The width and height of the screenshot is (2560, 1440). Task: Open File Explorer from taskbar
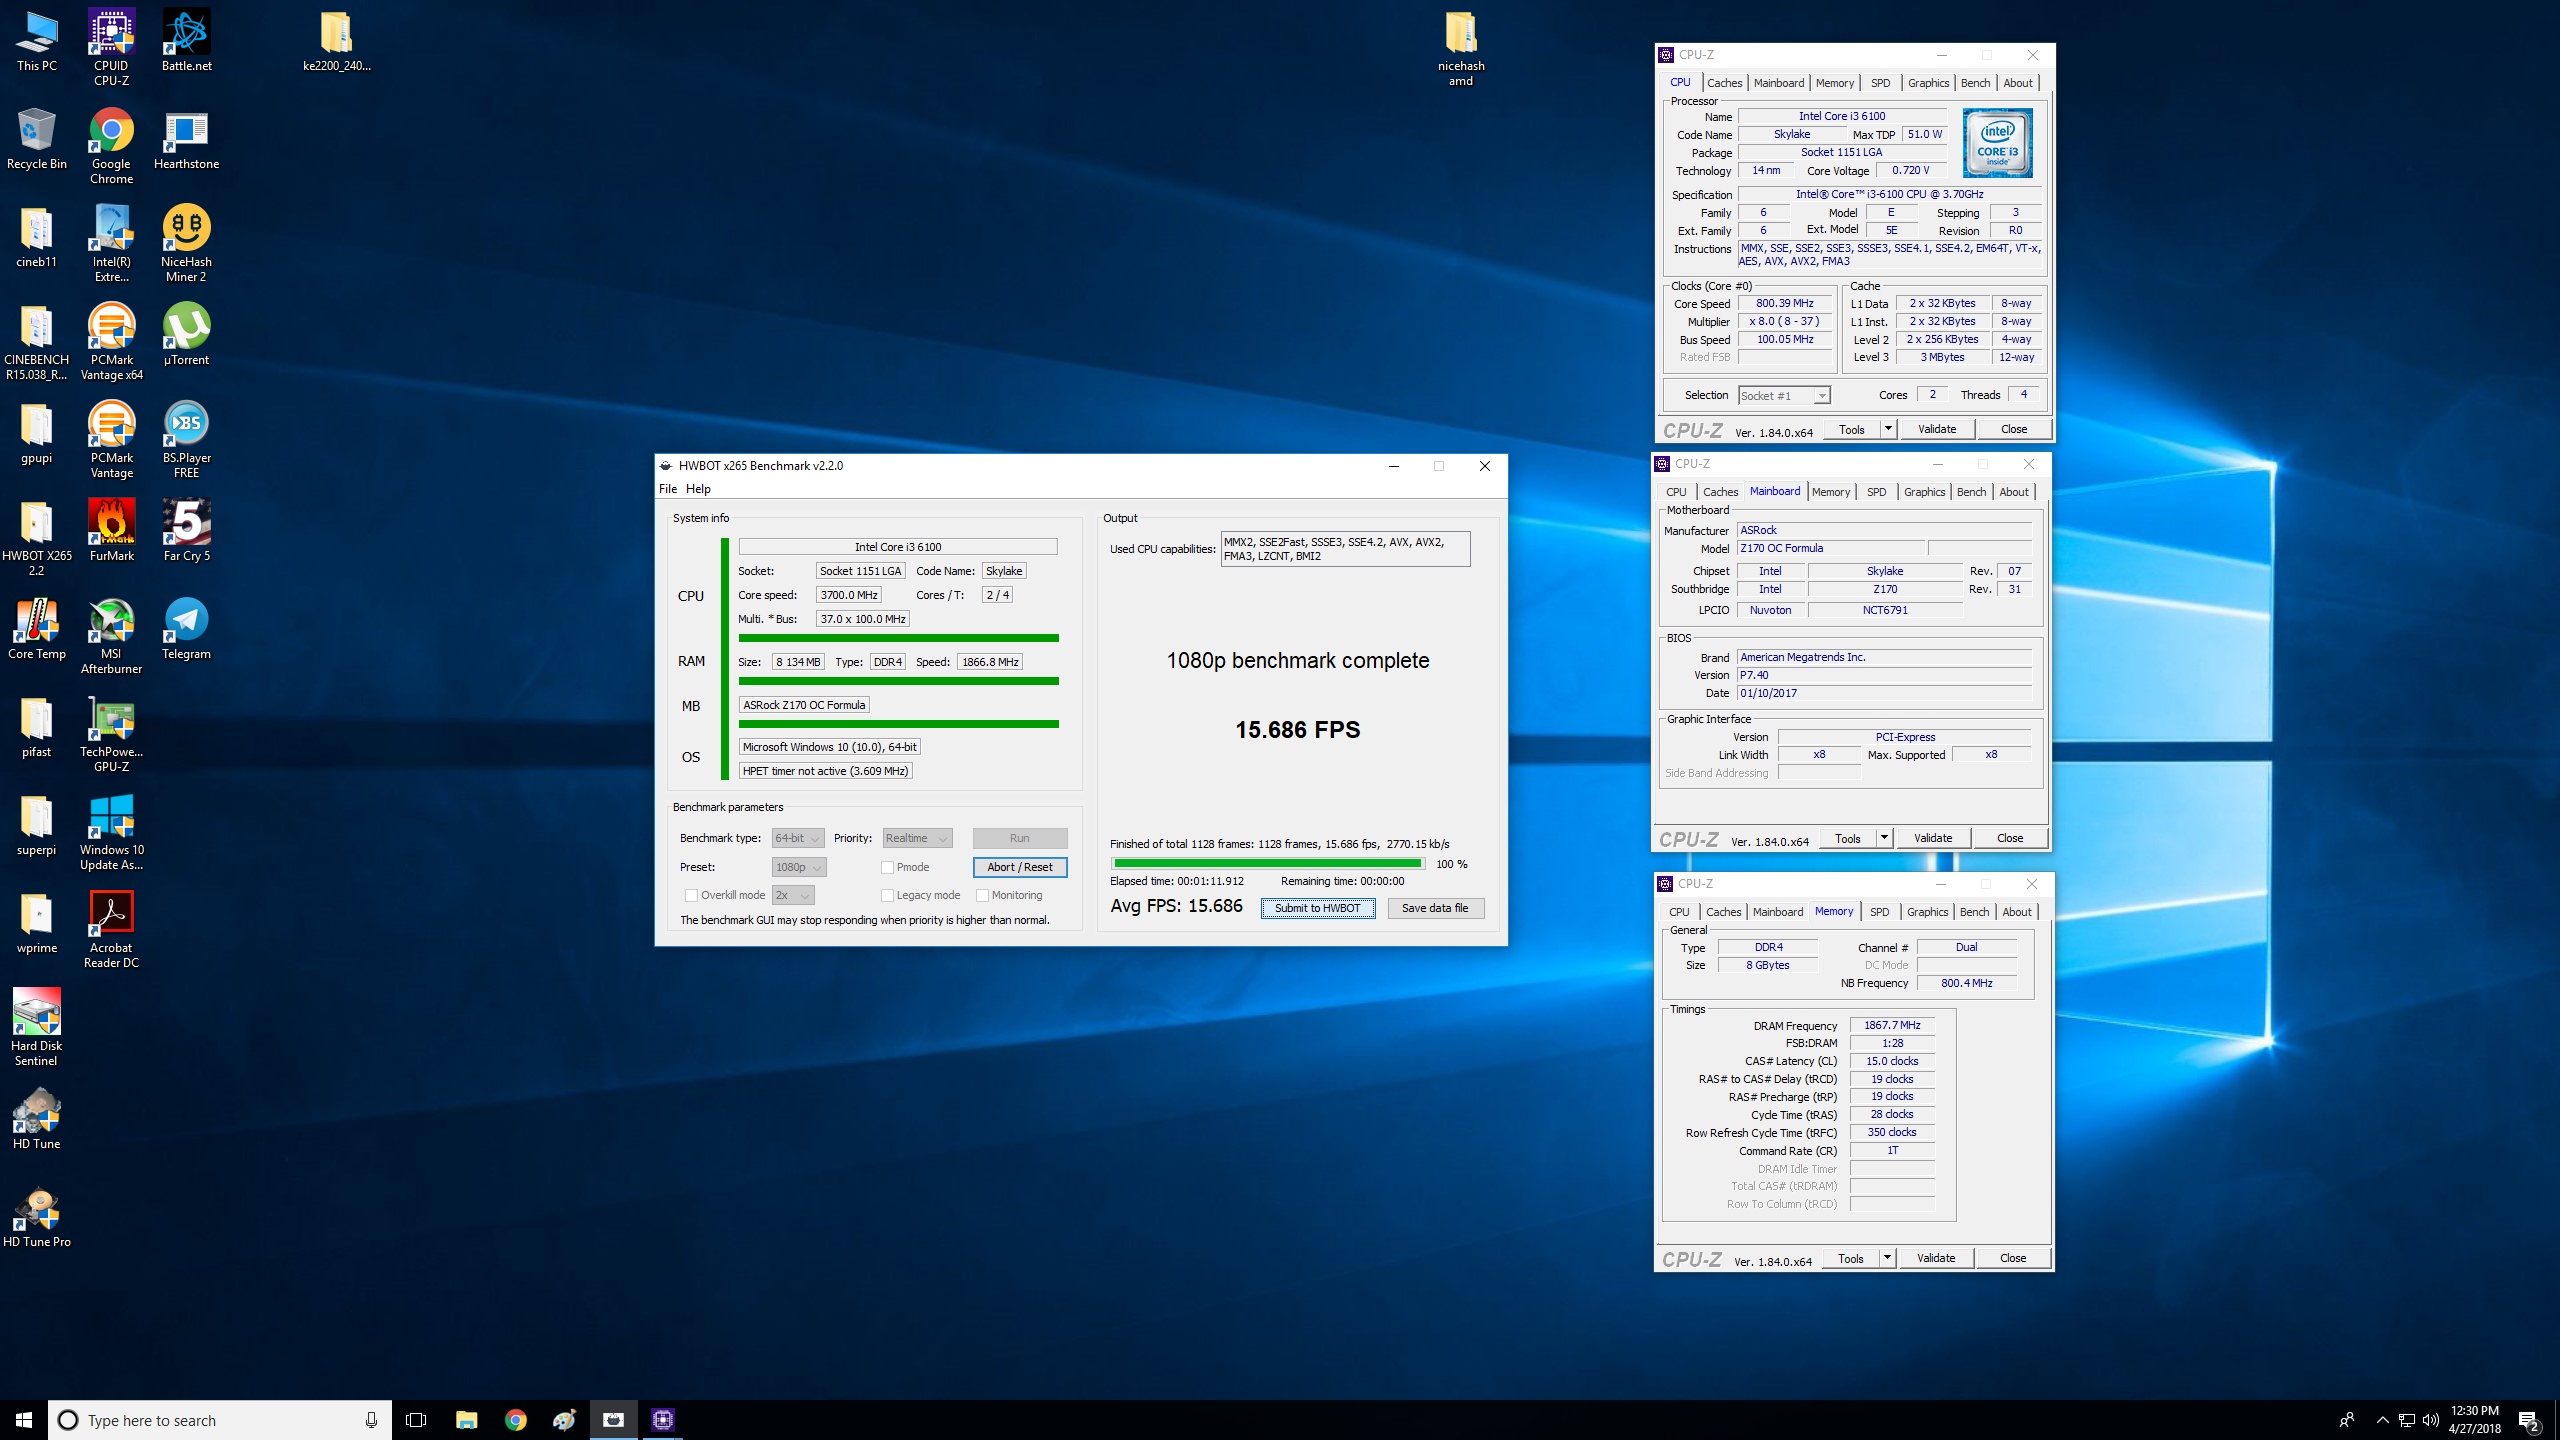point(466,1420)
